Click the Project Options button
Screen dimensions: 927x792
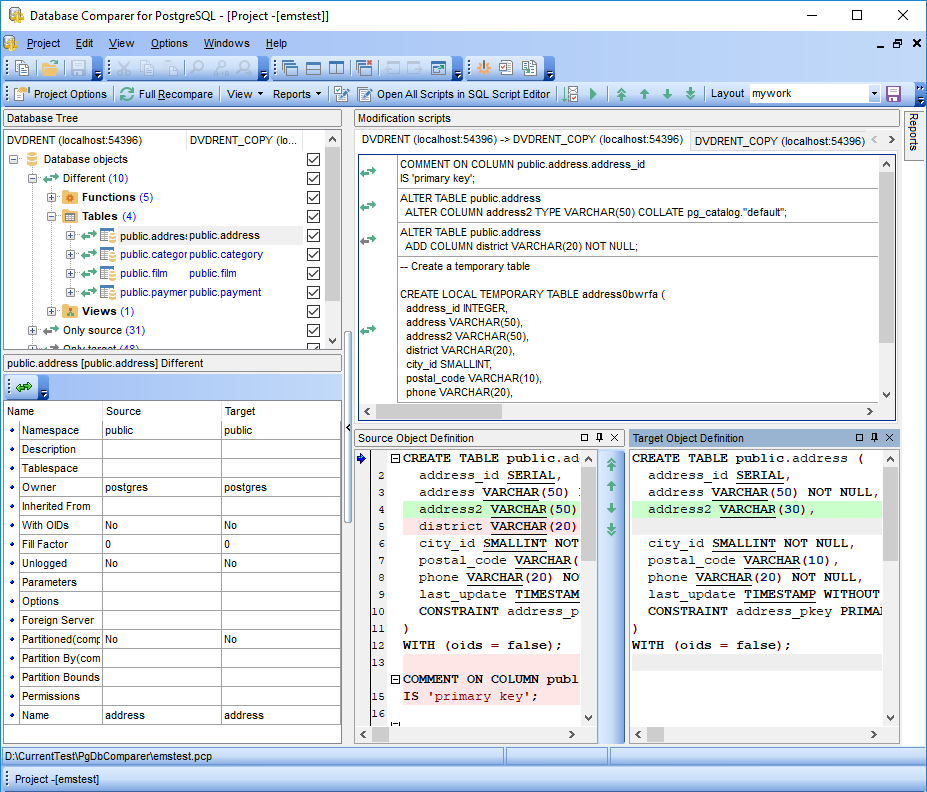click(61, 94)
